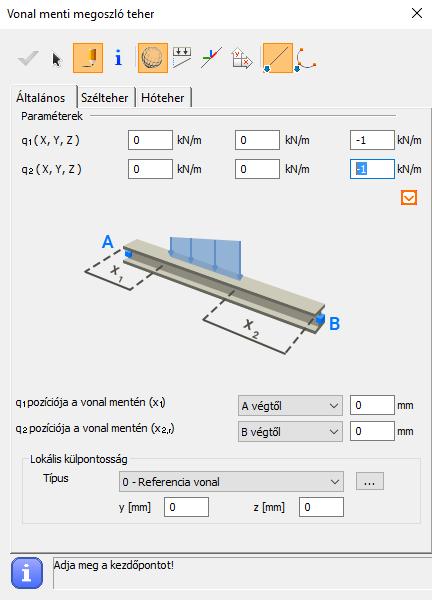Click the q1 Z value field

tap(372, 140)
